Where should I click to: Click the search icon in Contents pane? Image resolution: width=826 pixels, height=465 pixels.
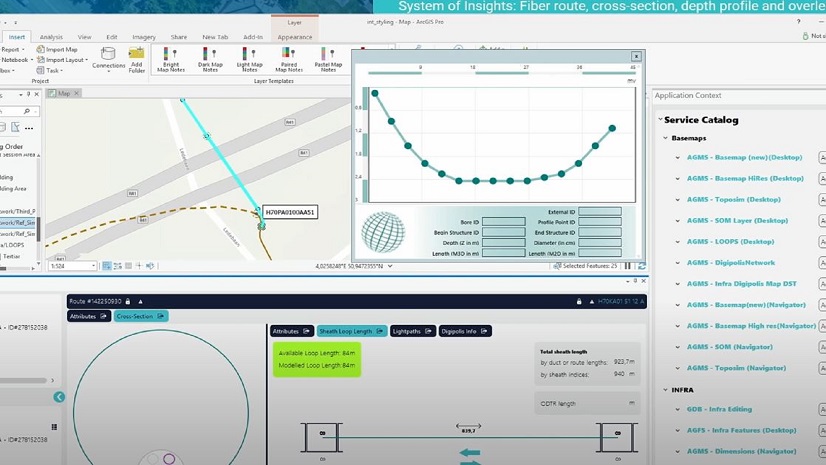pos(27,111)
